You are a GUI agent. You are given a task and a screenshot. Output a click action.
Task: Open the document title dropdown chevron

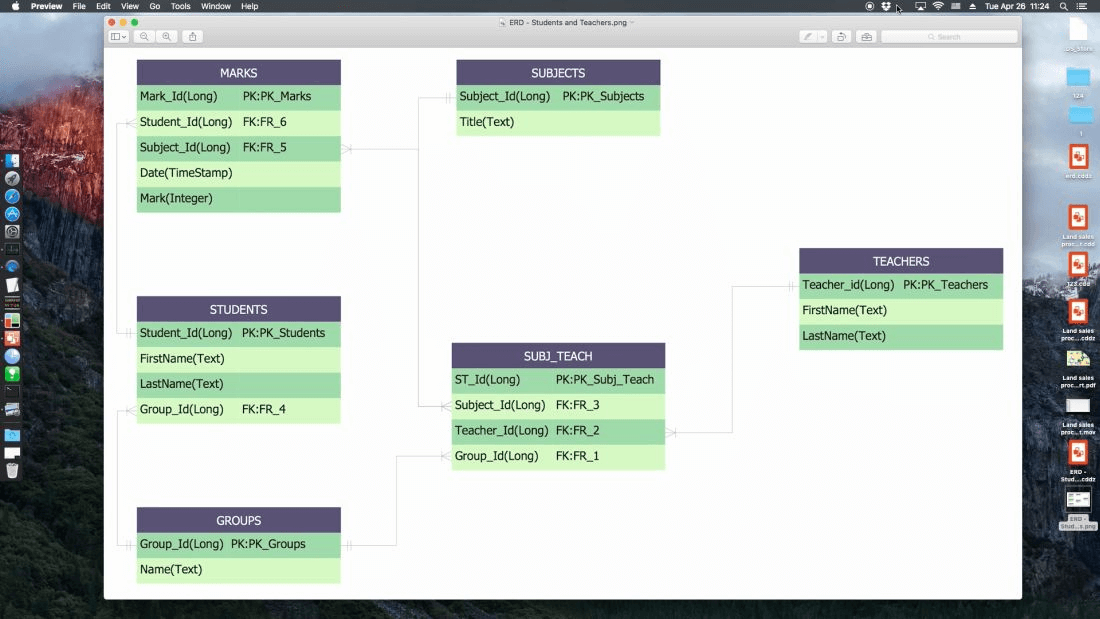pos(632,22)
